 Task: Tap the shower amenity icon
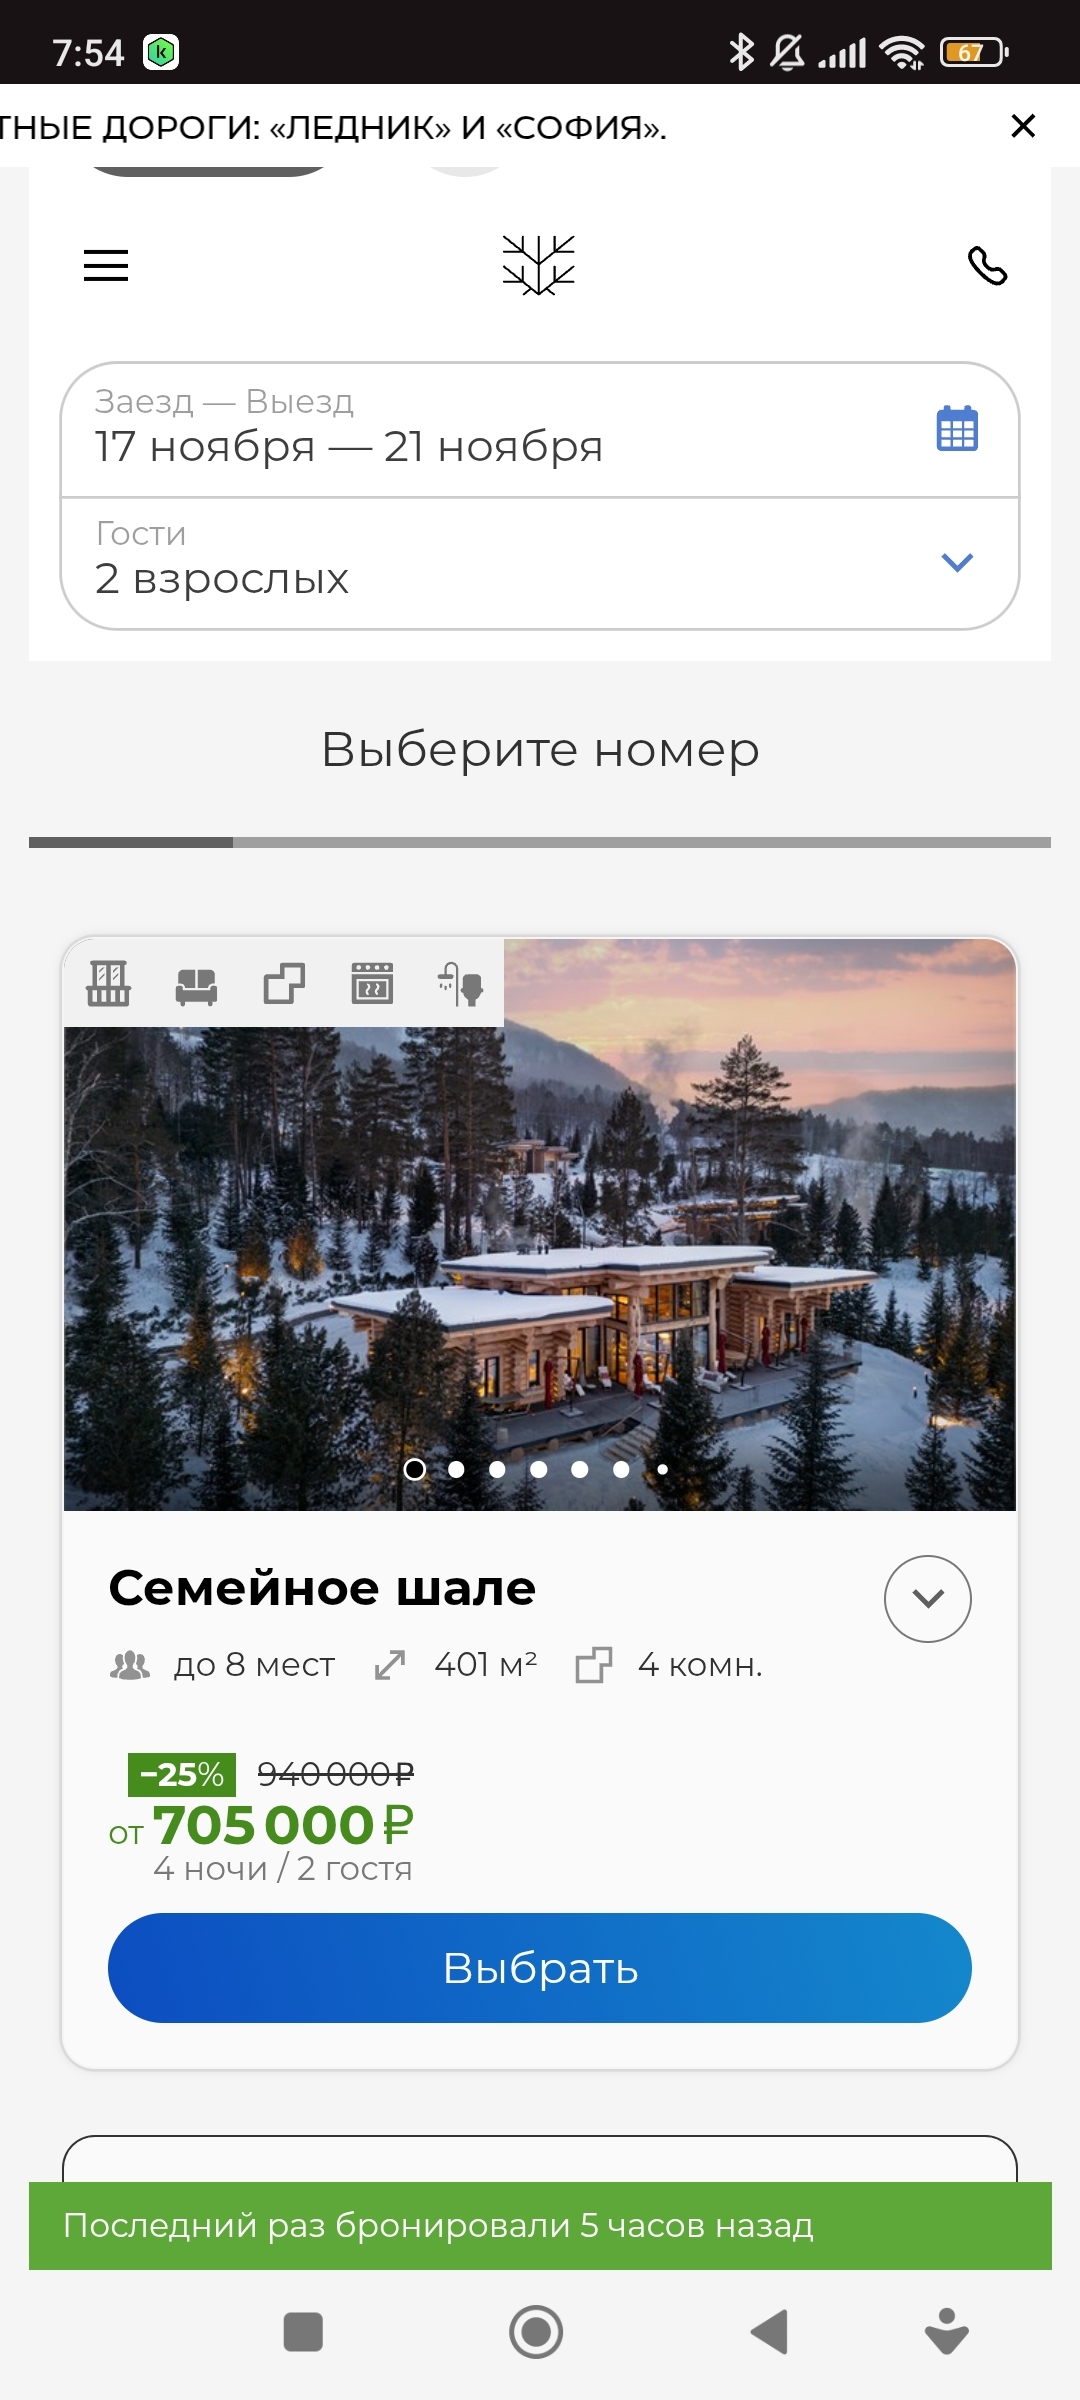pos(460,983)
